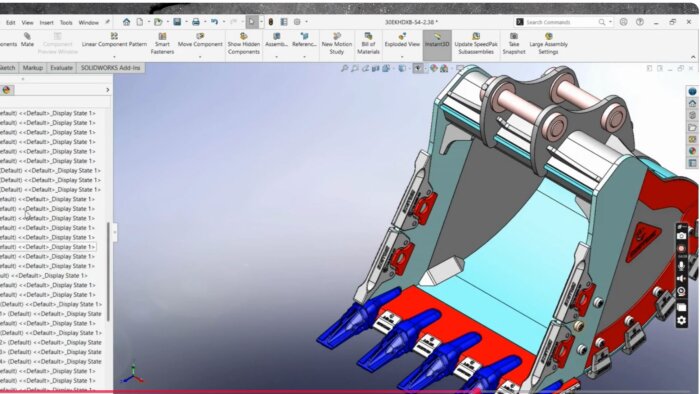This screenshot has height=394, width=700.
Task: Zoom to Fit in the view toolbar
Action: (345, 68)
